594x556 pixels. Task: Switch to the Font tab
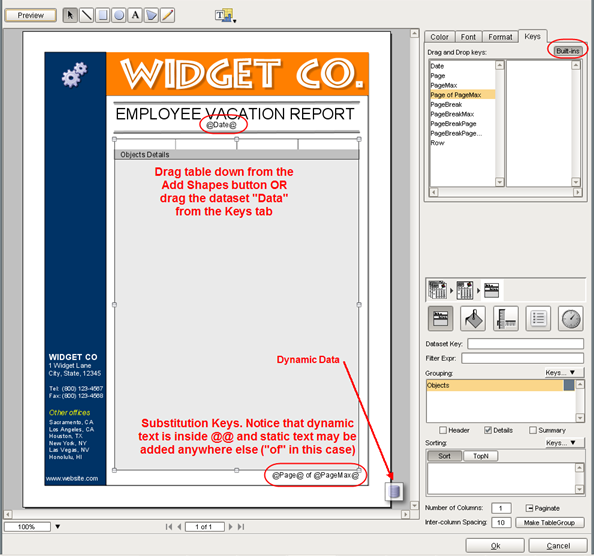(468, 37)
